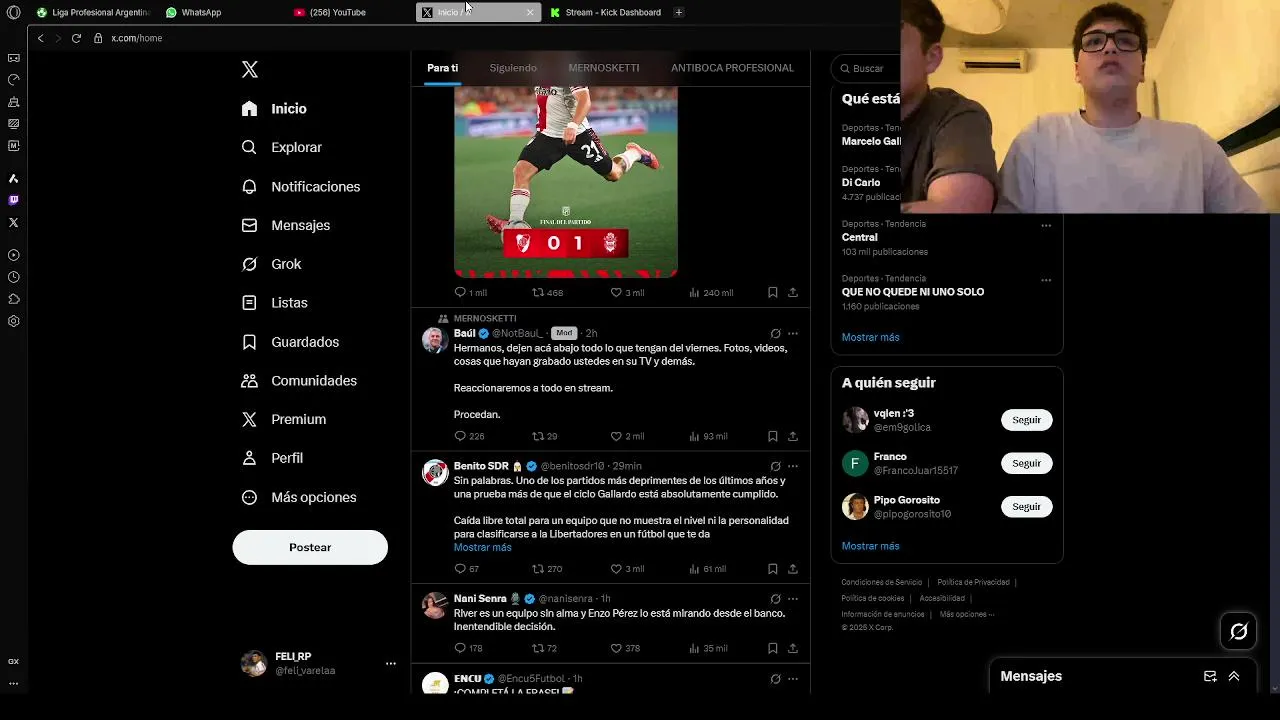This screenshot has height=720, width=1280.
Task: Open Inicio in the X sidebar
Action: [274, 108]
